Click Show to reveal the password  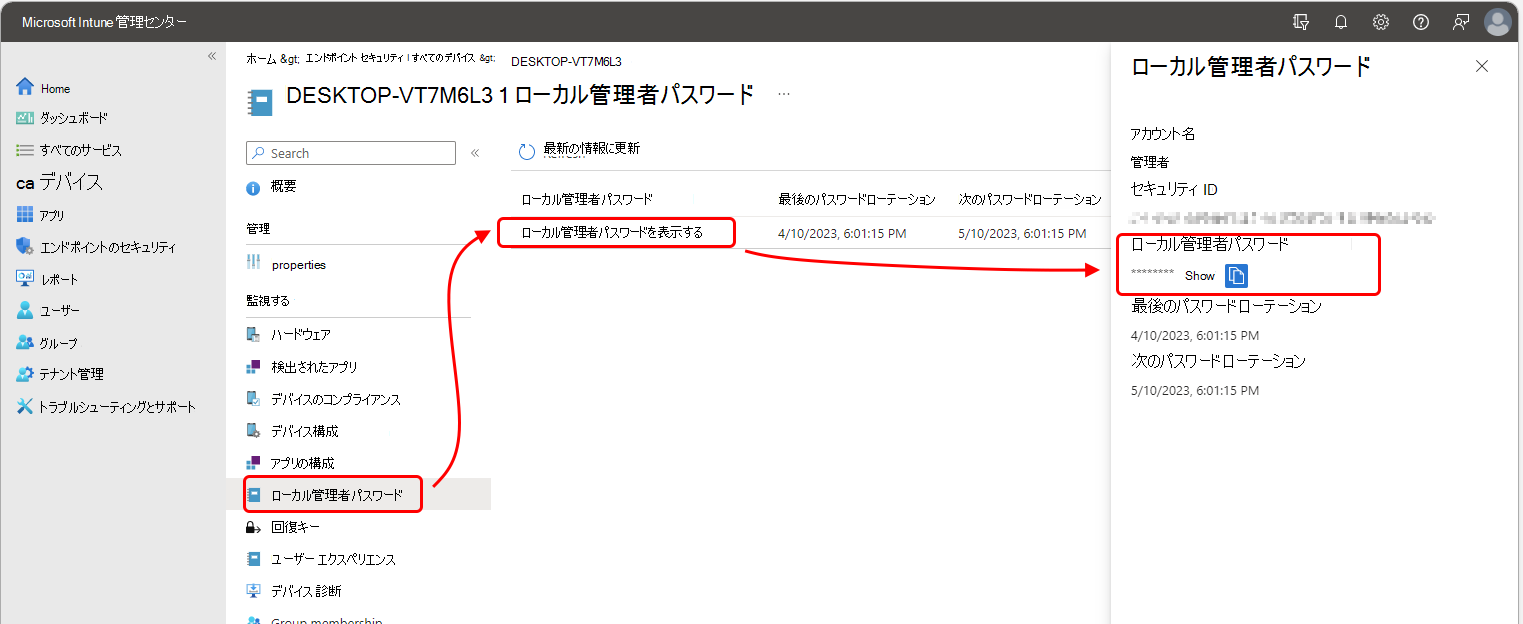1200,275
